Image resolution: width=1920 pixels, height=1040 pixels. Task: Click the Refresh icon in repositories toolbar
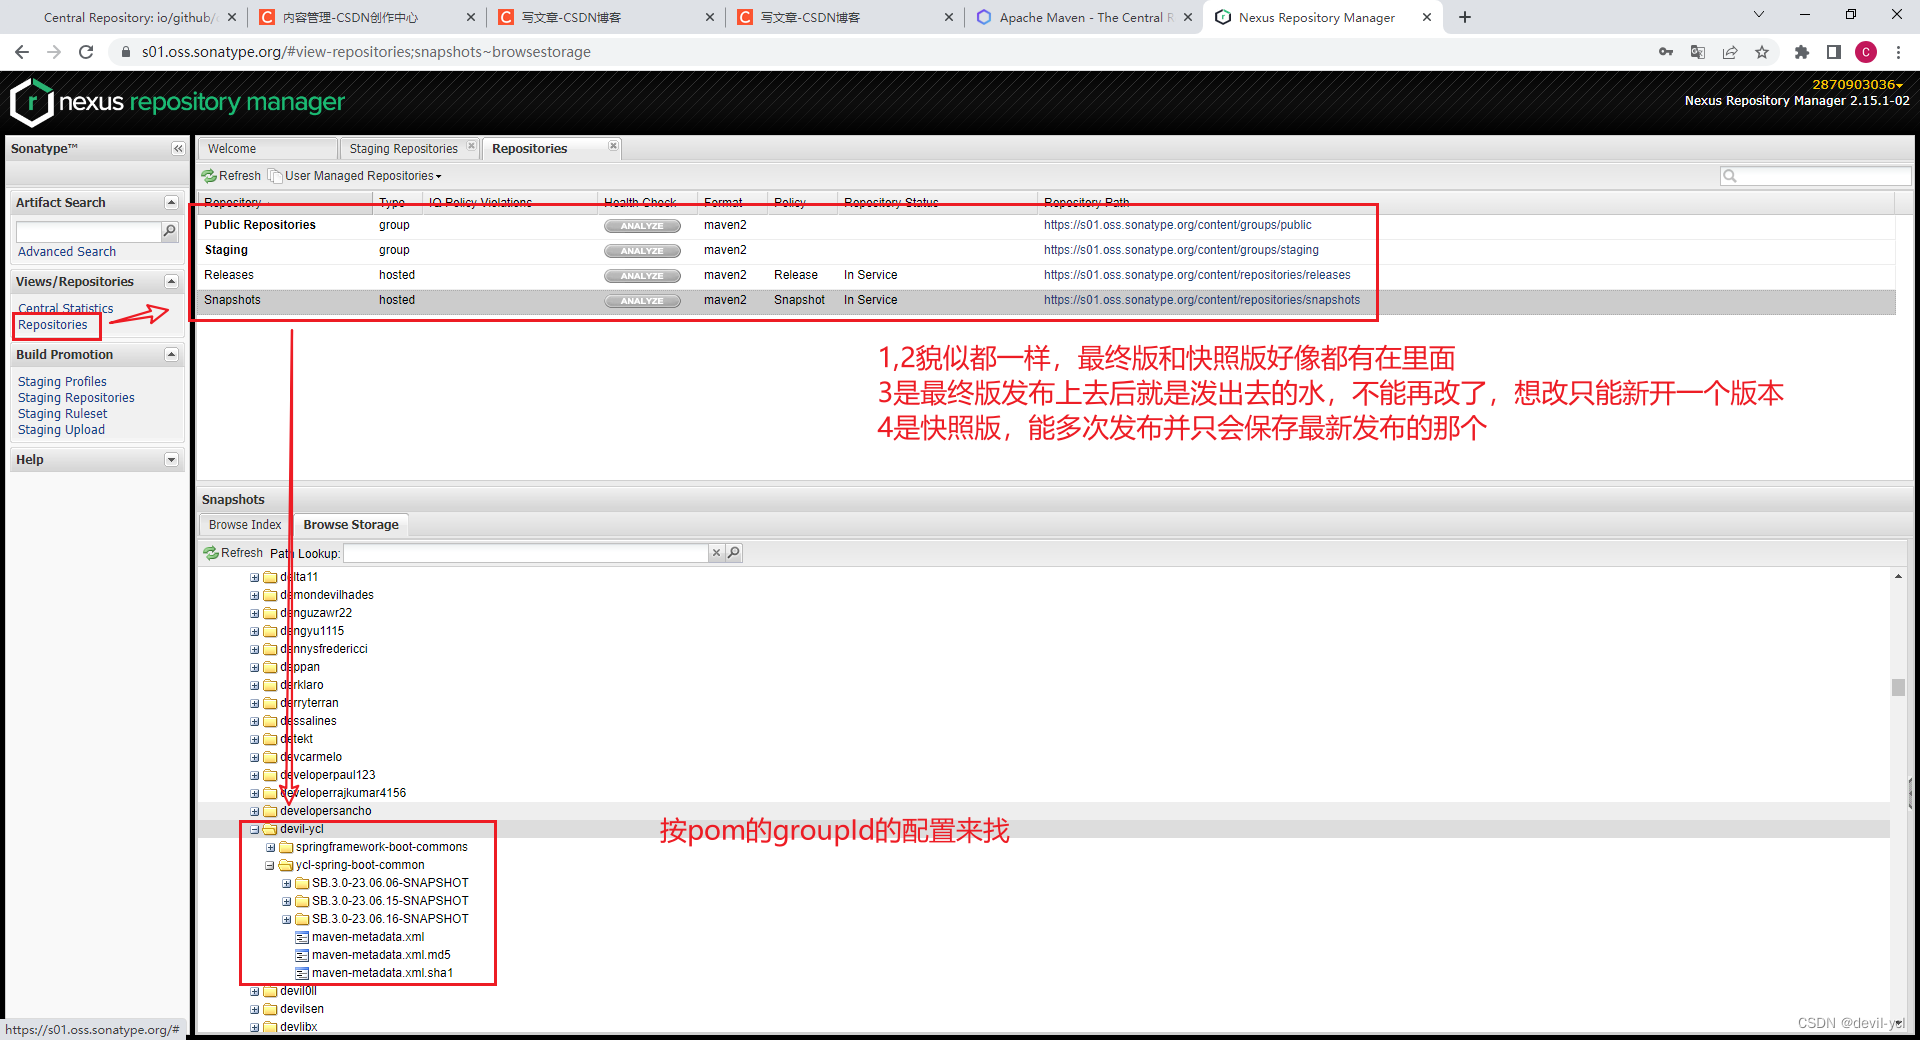point(210,176)
